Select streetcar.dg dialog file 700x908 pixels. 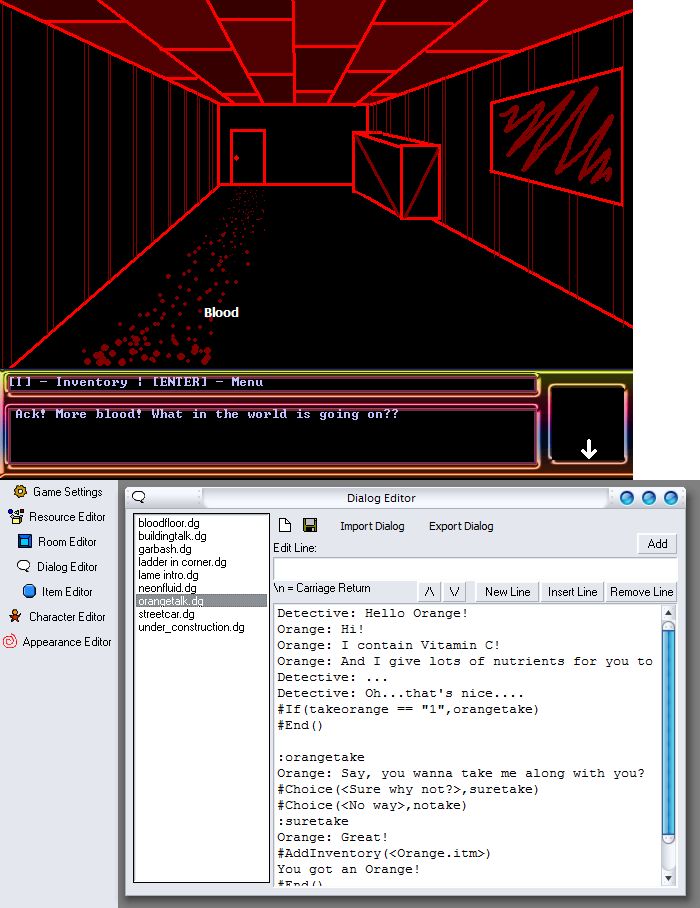(x=165, y=614)
